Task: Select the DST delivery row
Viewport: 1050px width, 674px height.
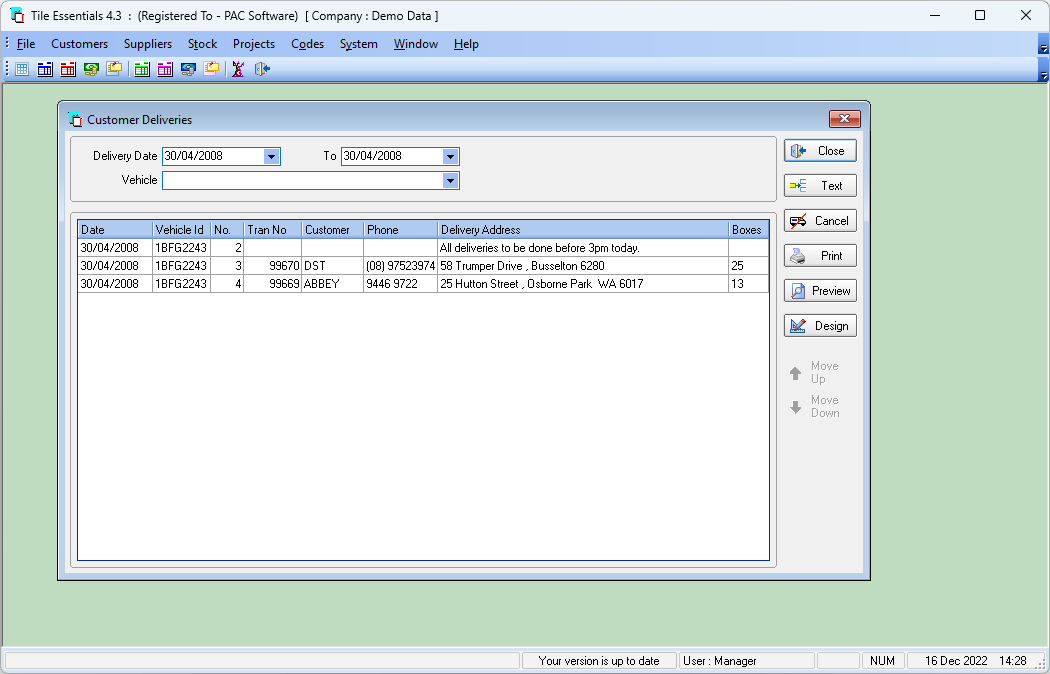Action: click(423, 266)
